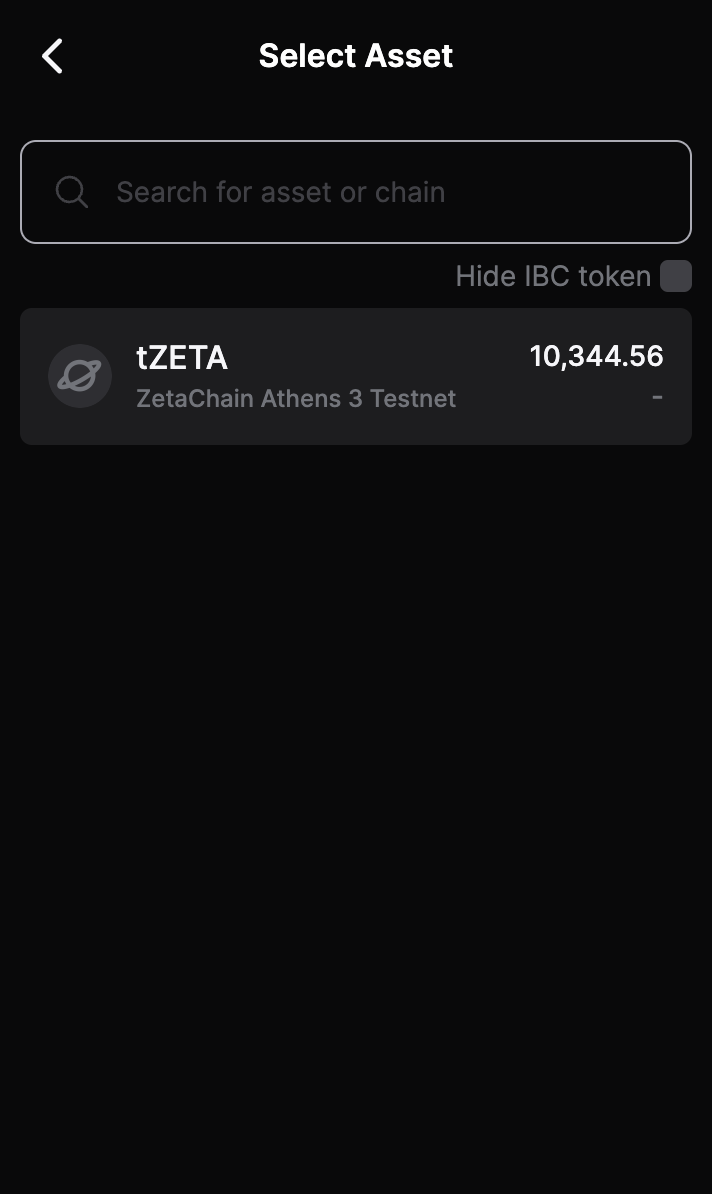Viewport: 712px width, 1194px height.
Task: Focus the asset or chain search field
Action: 356,192
